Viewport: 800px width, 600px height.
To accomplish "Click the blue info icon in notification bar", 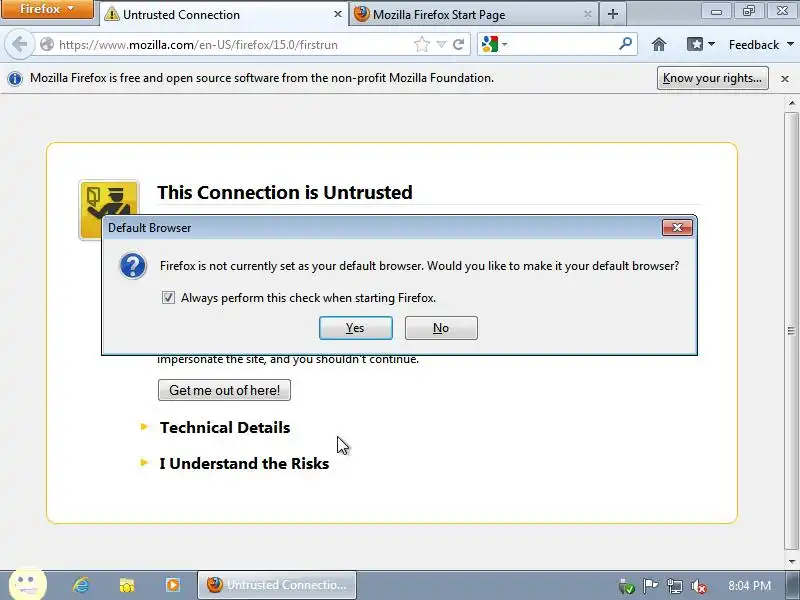I will coord(15,79).
